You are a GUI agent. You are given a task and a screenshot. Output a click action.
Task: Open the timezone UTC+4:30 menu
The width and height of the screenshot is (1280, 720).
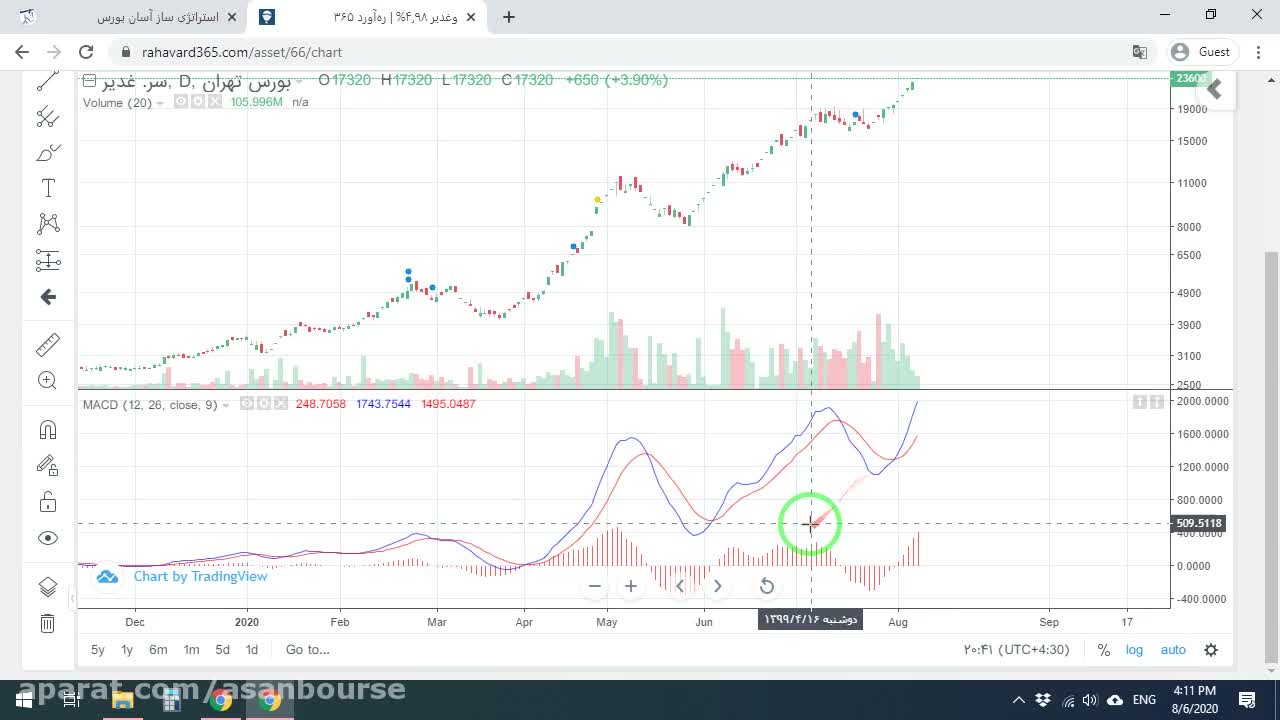pos(1017,650)
